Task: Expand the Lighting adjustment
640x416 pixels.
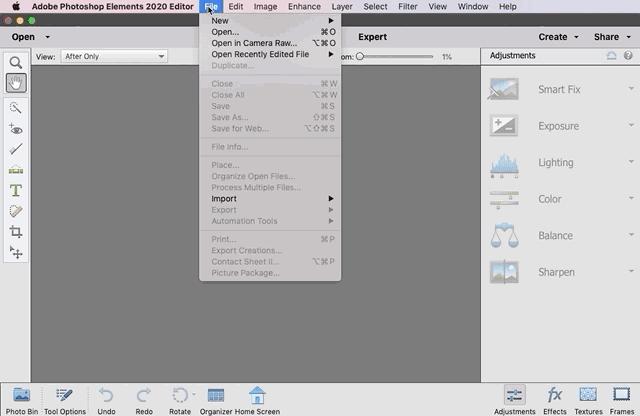Action: [631, 162]
